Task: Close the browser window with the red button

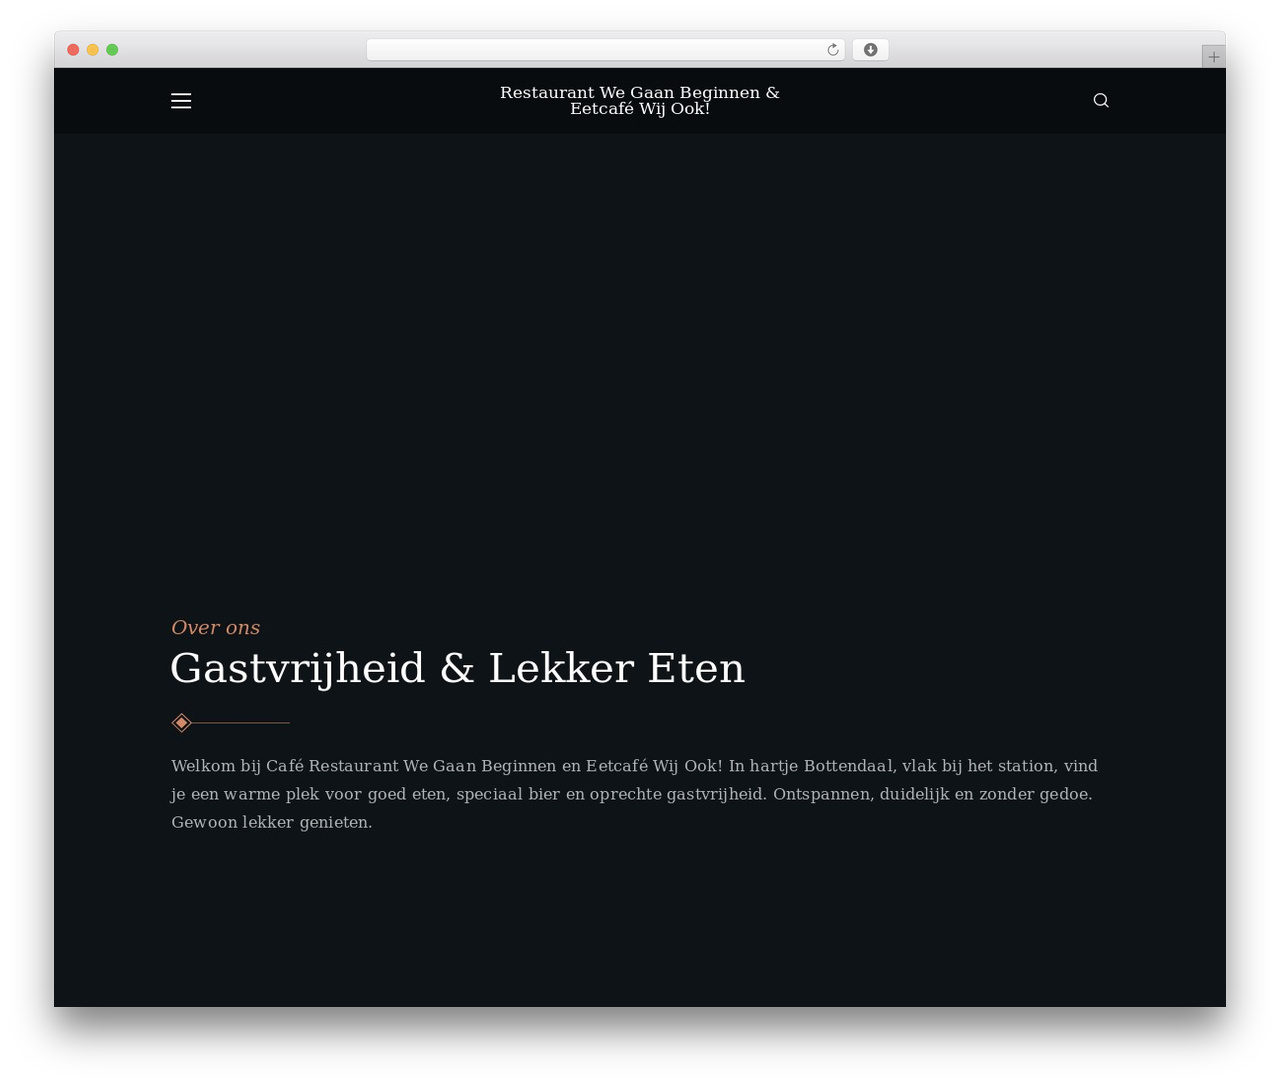Action: pyautogui.click(x=73, y=50)
